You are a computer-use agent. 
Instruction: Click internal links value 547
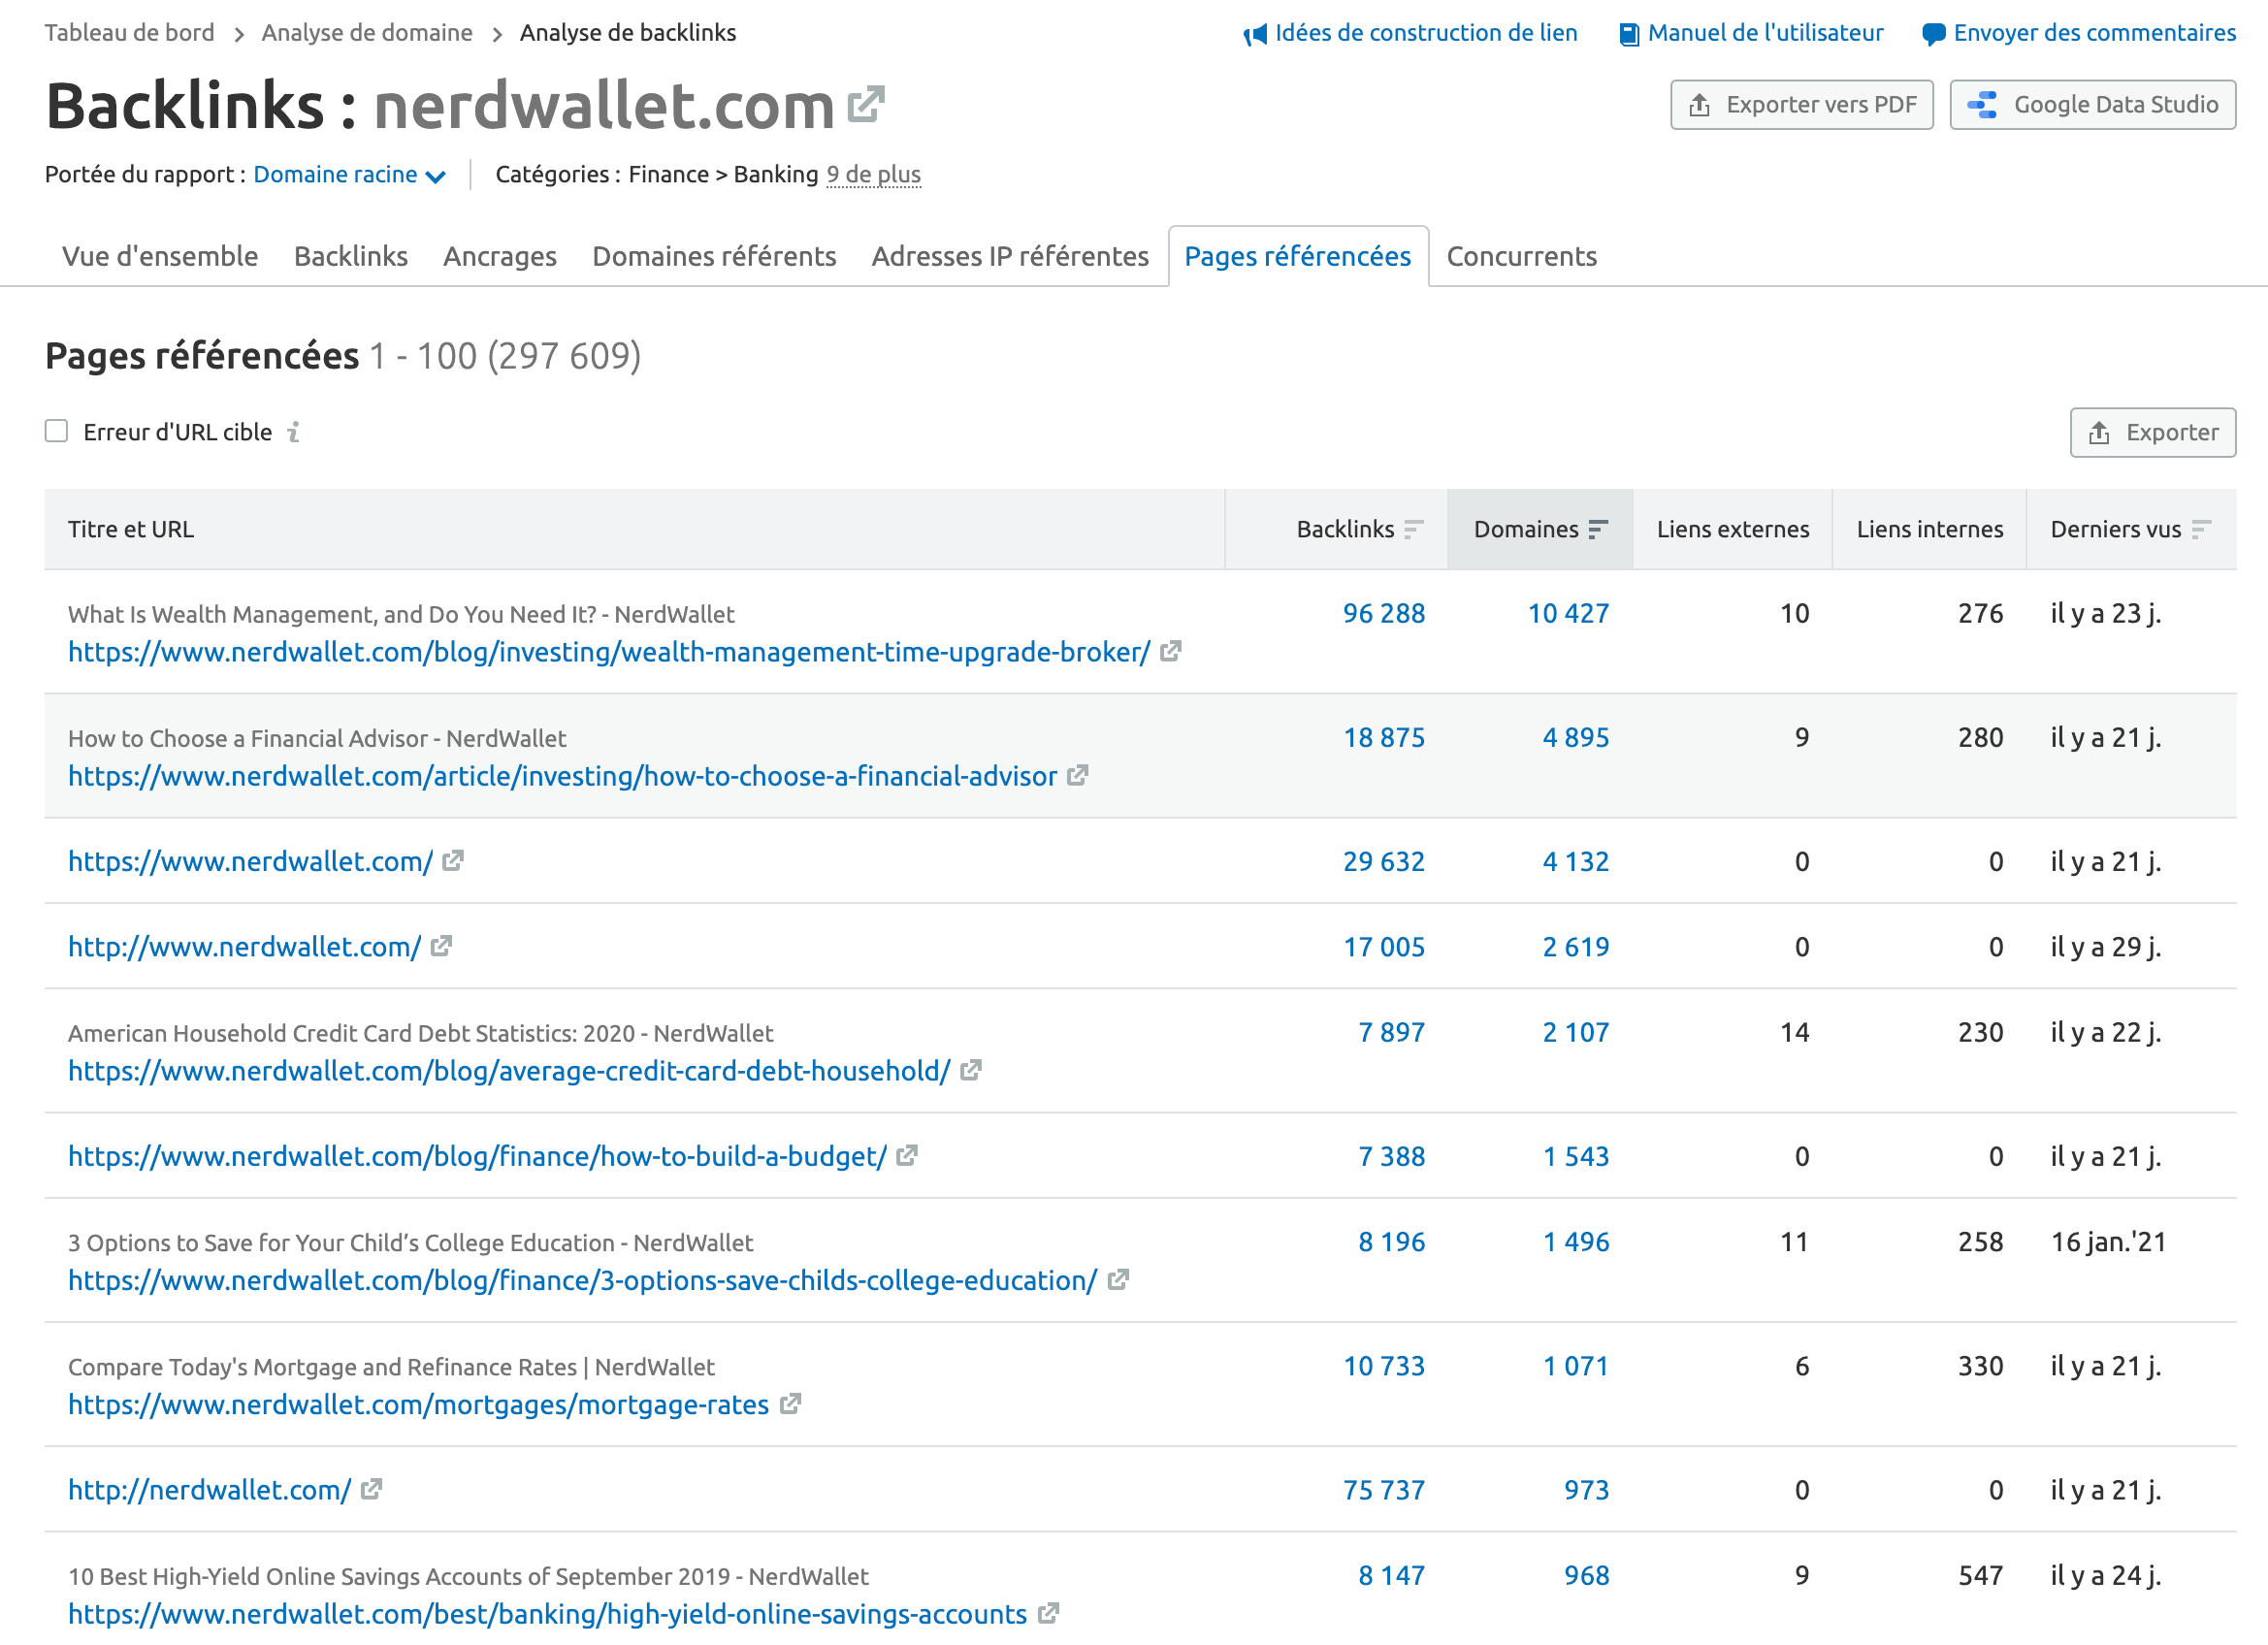[1980, 1575]
